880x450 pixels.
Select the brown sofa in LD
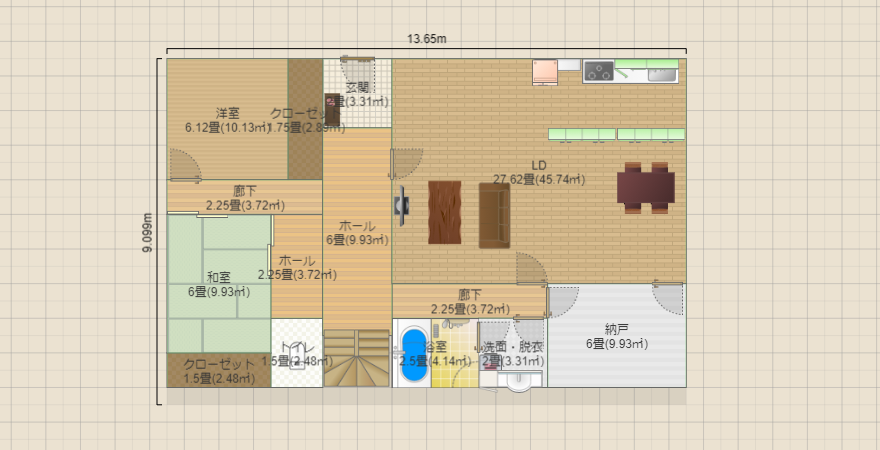click(x=494, y=215)
